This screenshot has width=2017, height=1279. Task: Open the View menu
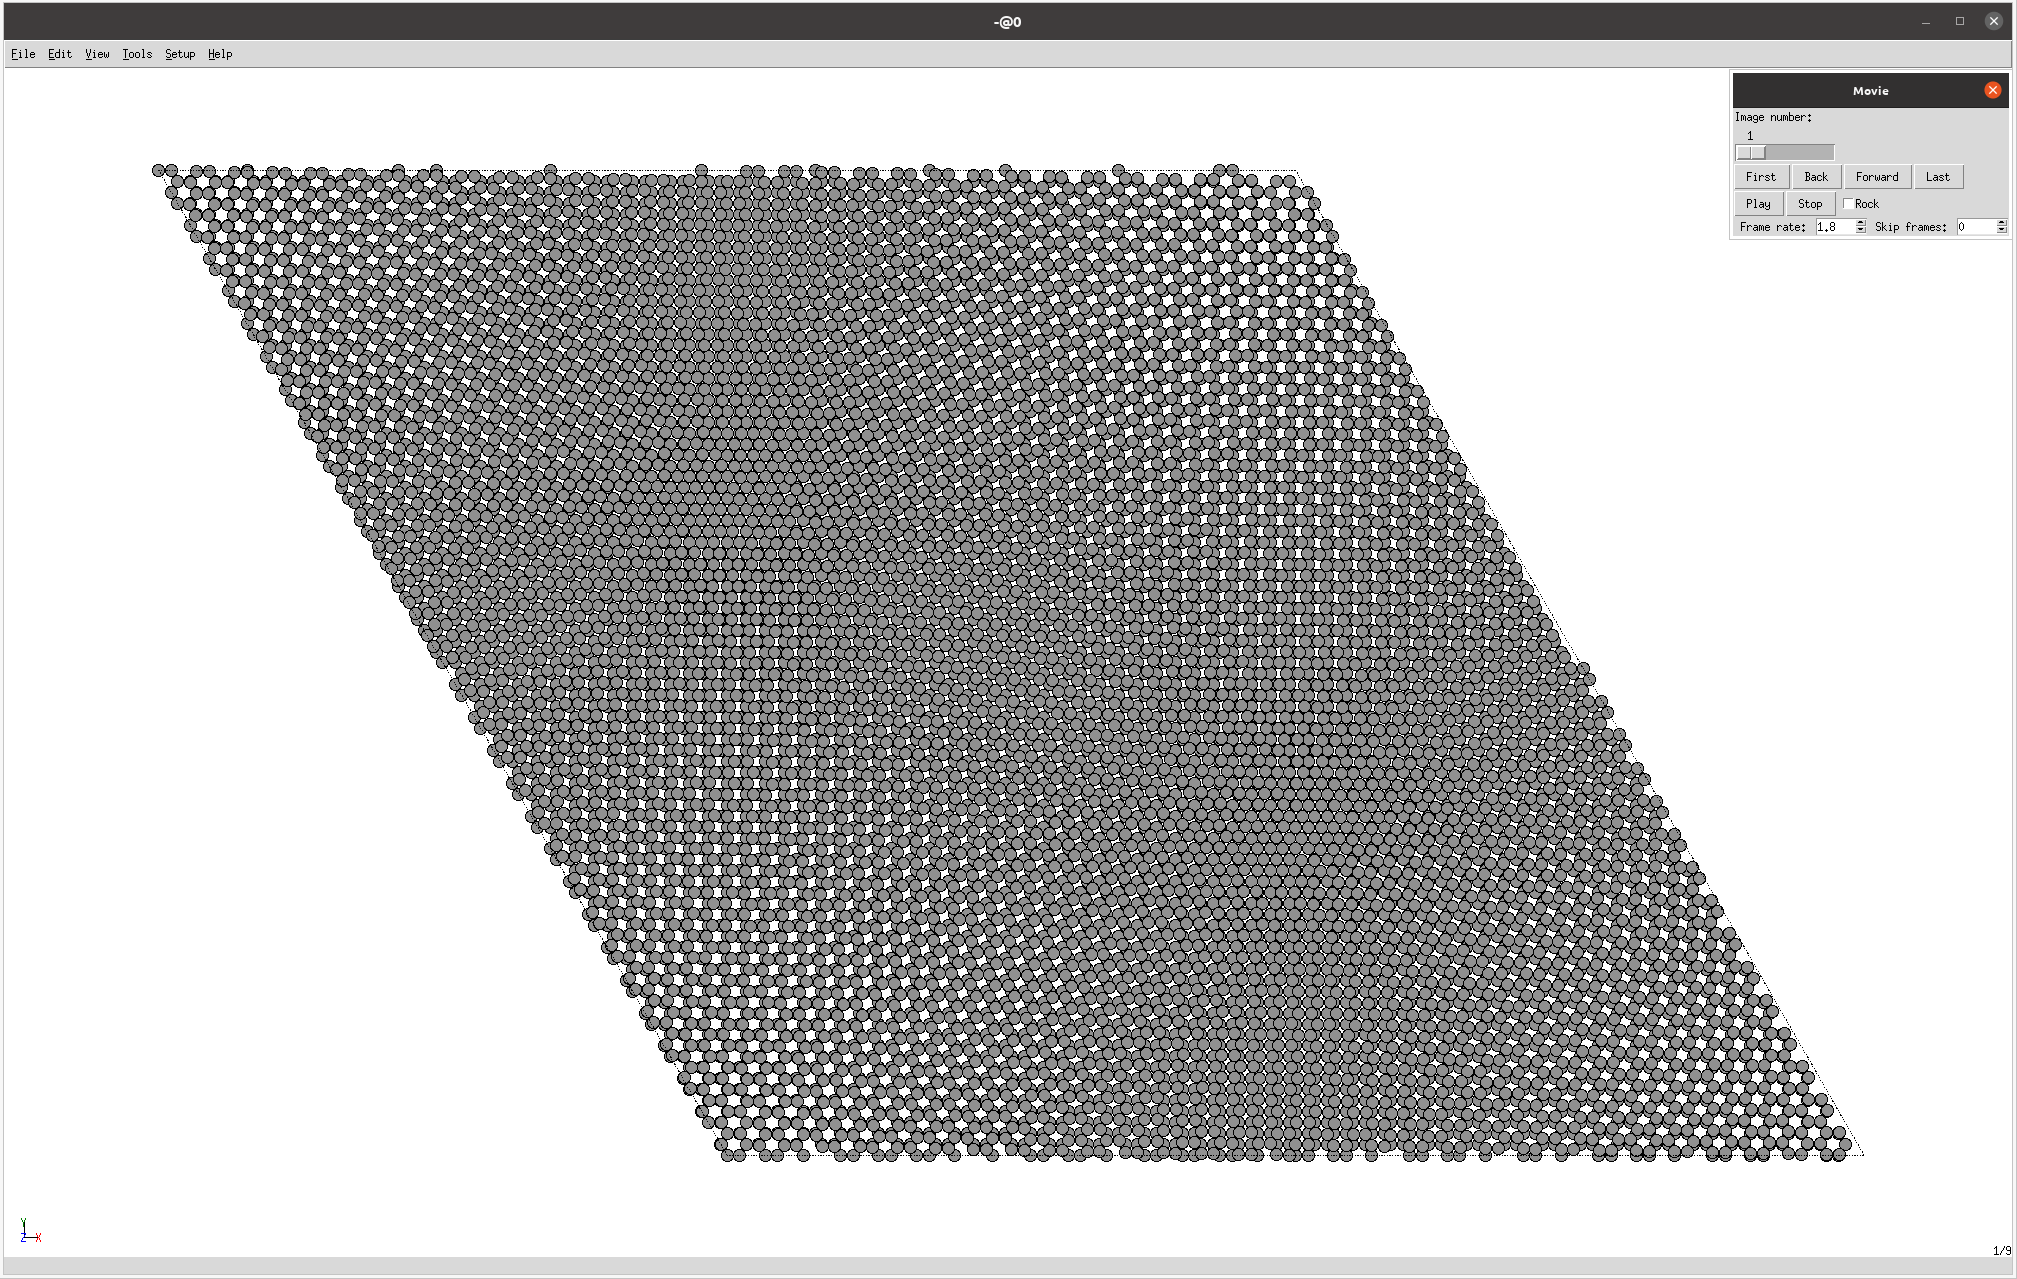pyautogui.click(x=96, y=53)
